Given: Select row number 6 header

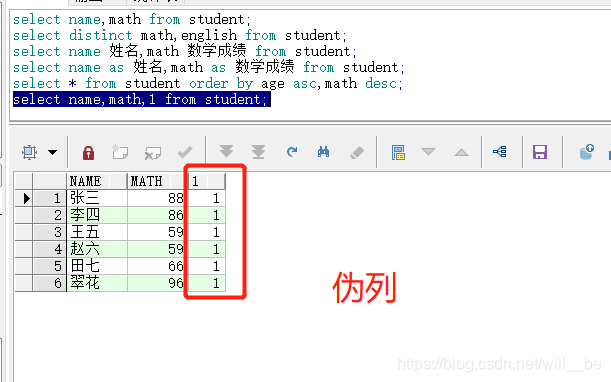Looking at the screenshot, I should (49, 283).
